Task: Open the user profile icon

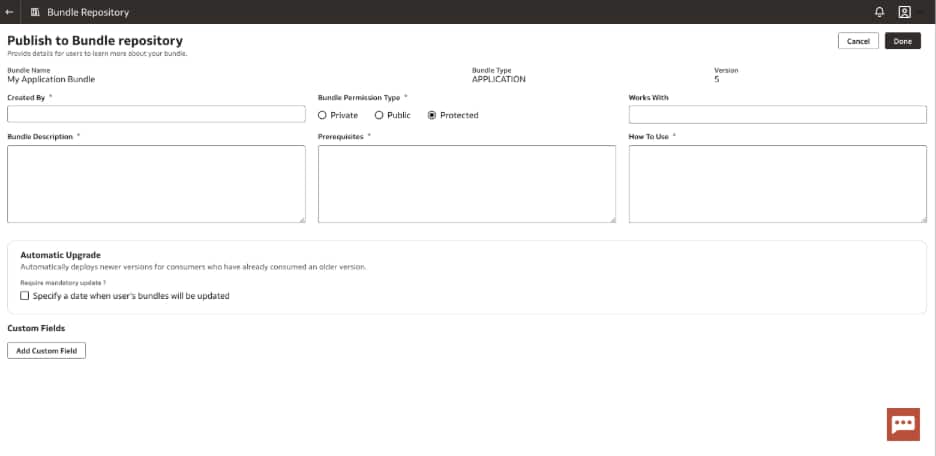Action: (904, 12)
